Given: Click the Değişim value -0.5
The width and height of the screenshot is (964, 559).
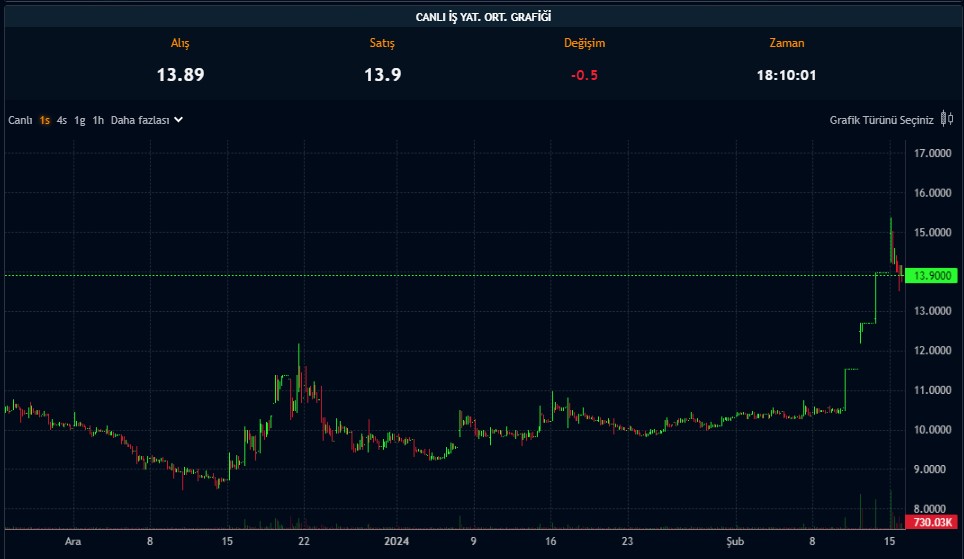Looking at the screenshot, I should 584,75.
